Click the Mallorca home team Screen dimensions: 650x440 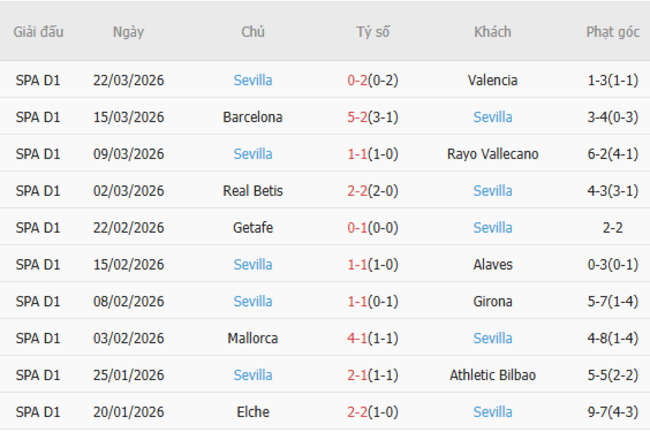tap(253, 339)
